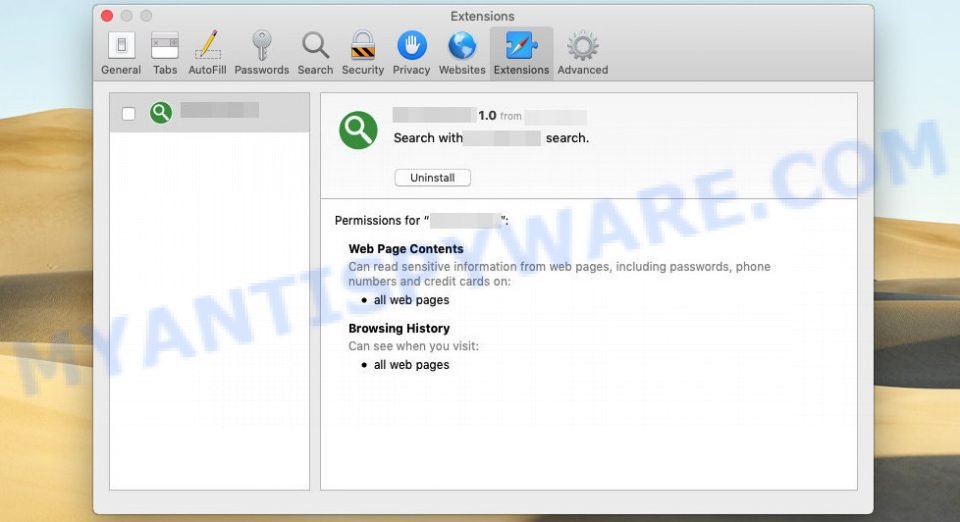
Task: Click the 'Can see when you visit:' text
Action: click(413, 346)
